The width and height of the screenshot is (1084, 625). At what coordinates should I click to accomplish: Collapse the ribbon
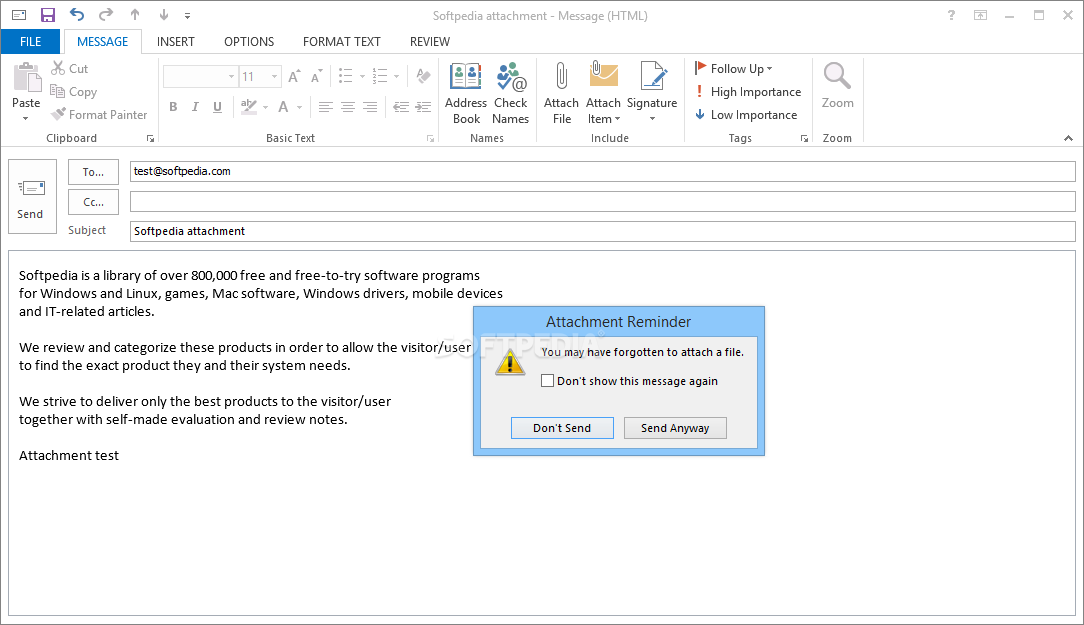1068,138
